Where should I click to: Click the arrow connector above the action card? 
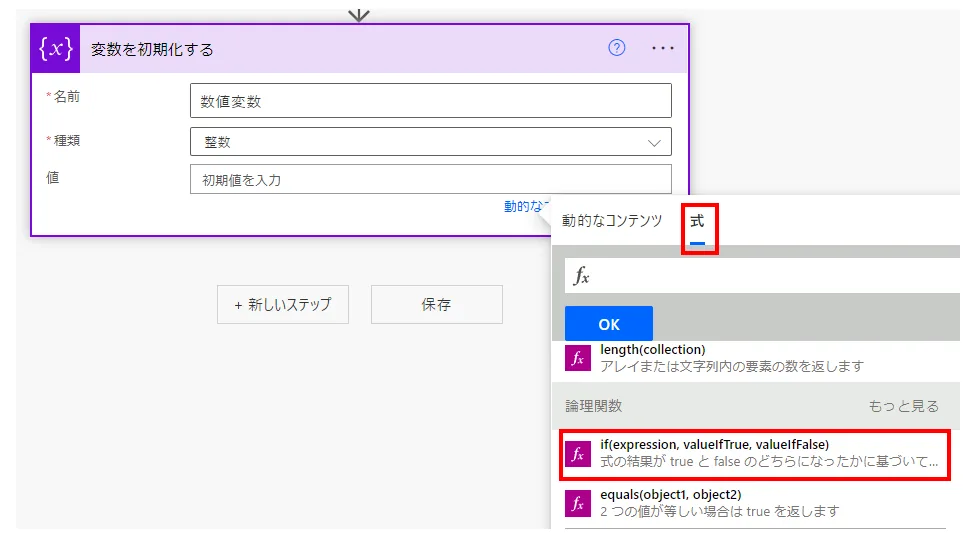pos(358,13)
